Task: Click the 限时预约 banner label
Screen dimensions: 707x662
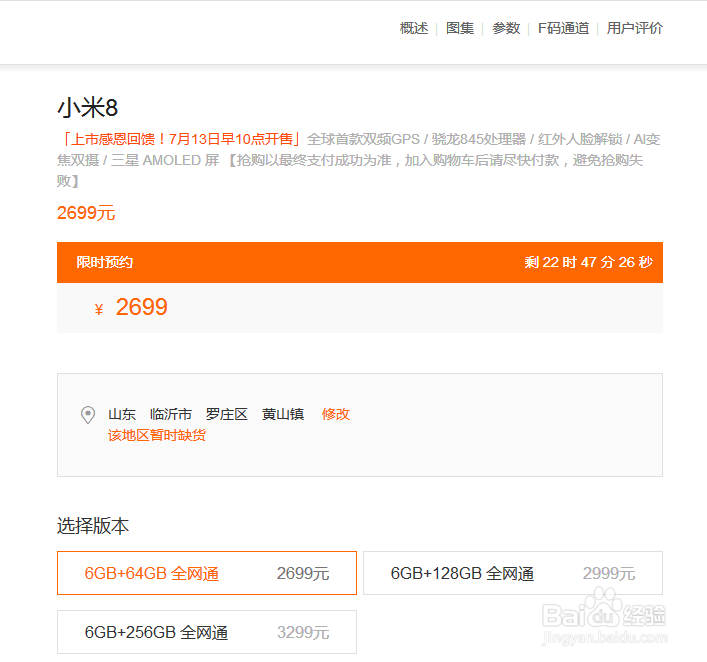Action: coord(105,262)
